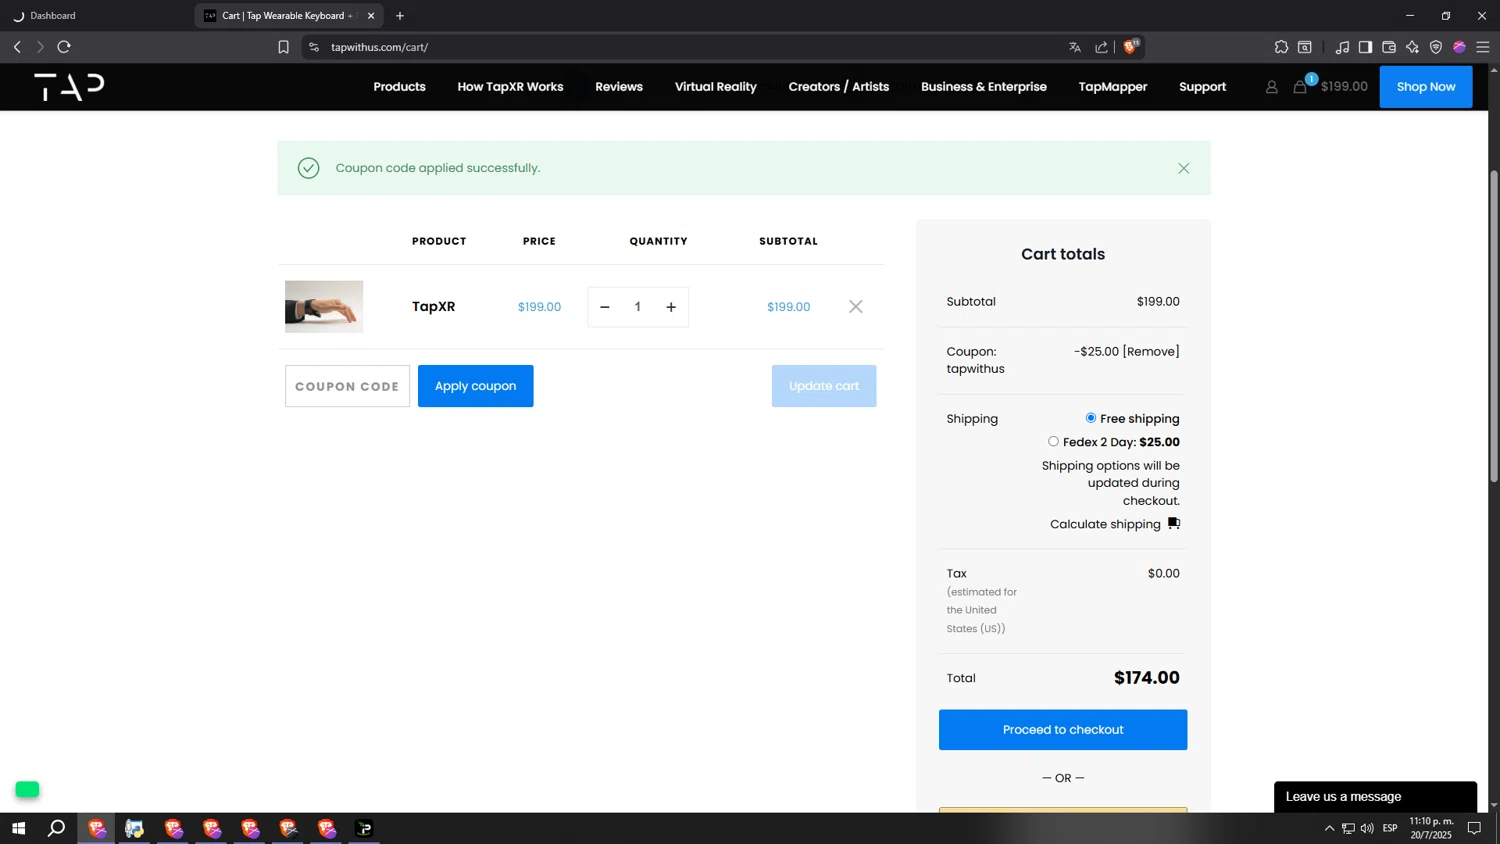
Task: Bookmark this page with the bookmark icon
Action: click(x=283, y=47)
